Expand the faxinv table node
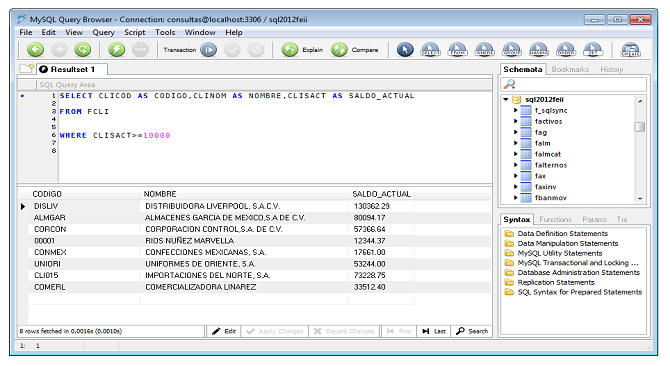670x366 pixels. tap(515, 187)
